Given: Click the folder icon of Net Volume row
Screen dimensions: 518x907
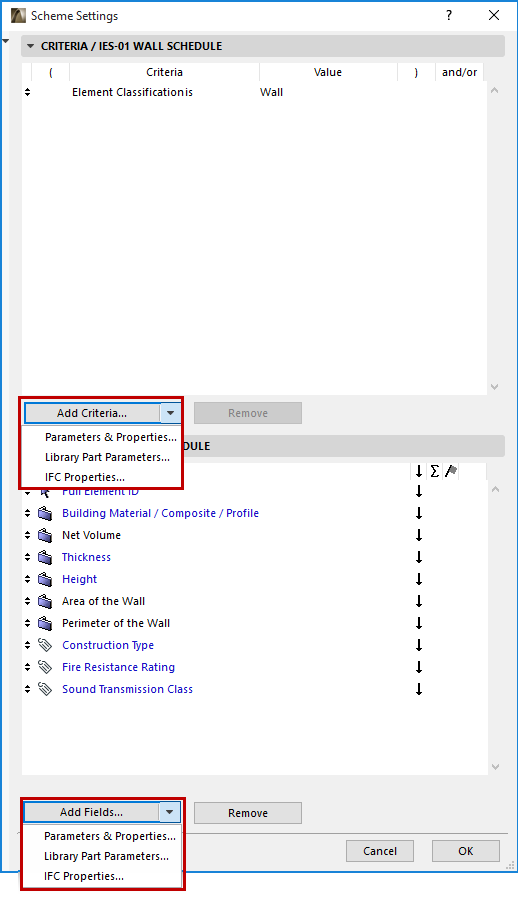Looking at the screenshot, I should [x=45, y=535].
